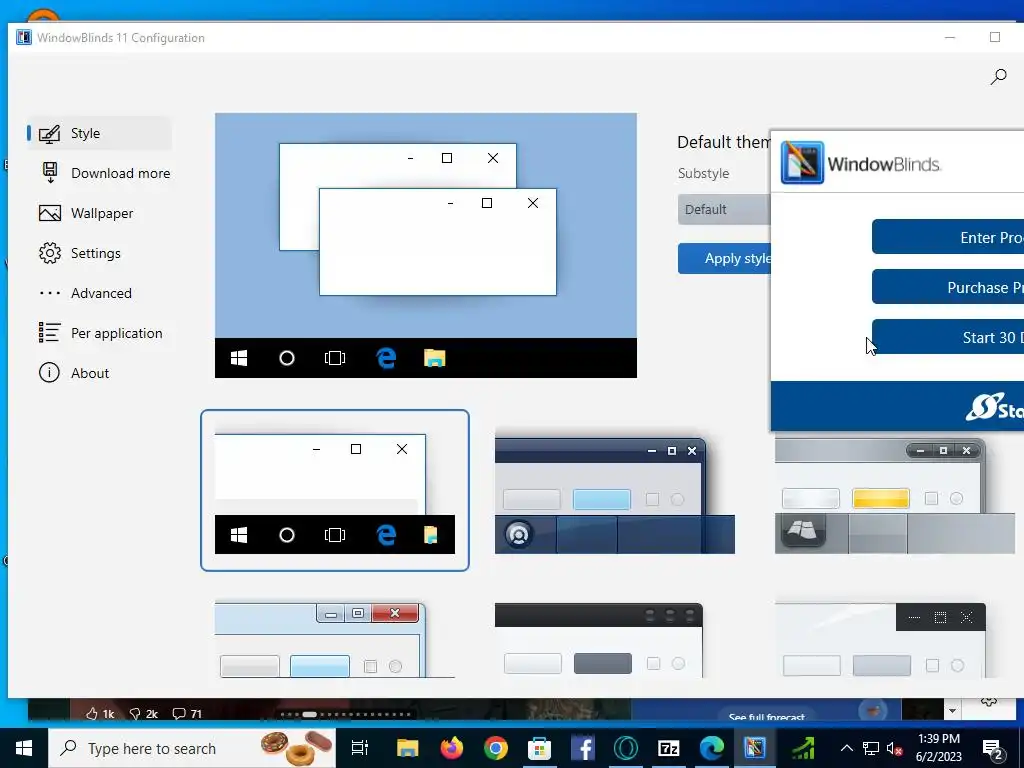Click the down arrow scroll button in background window
1024x768 pixels.
click(952, 711)
